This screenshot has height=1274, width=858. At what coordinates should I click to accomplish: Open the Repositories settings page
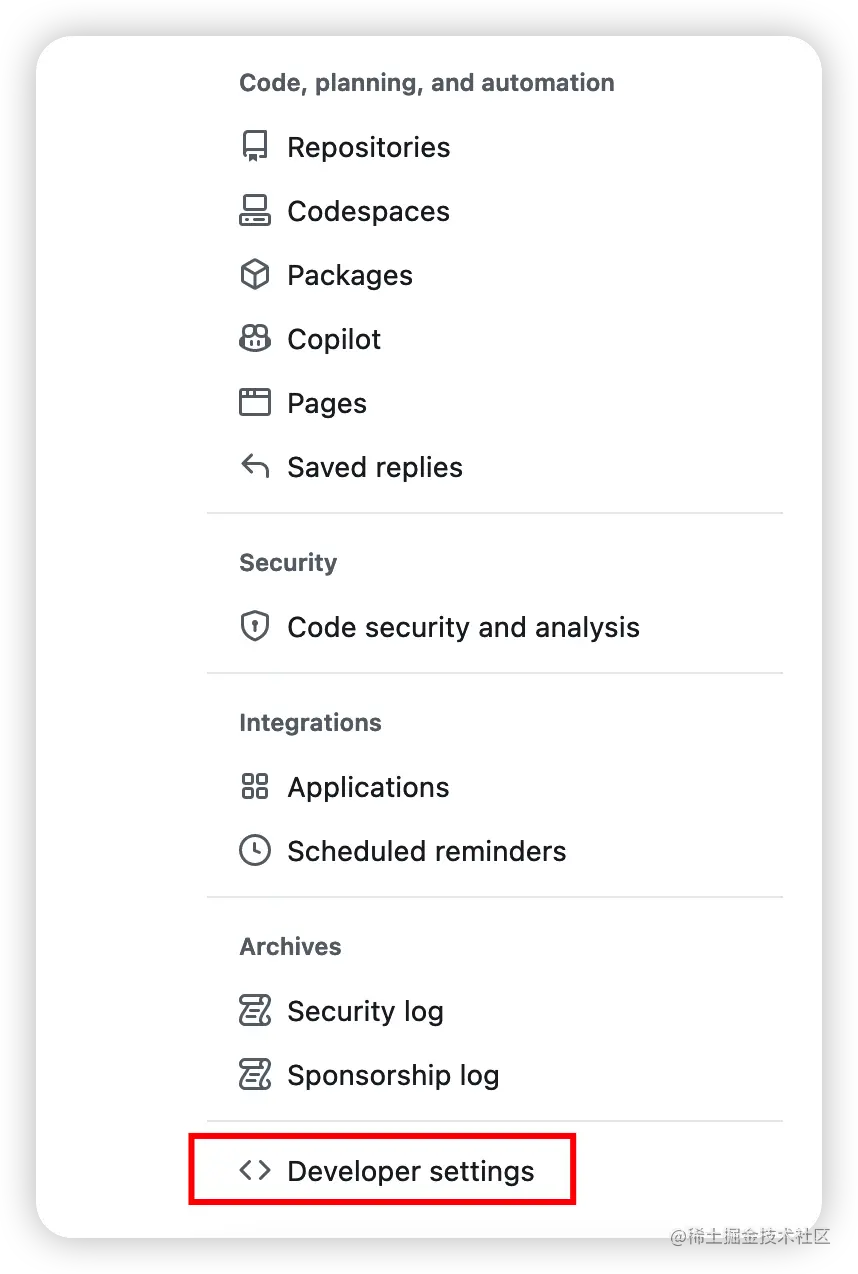coord(368,147)
